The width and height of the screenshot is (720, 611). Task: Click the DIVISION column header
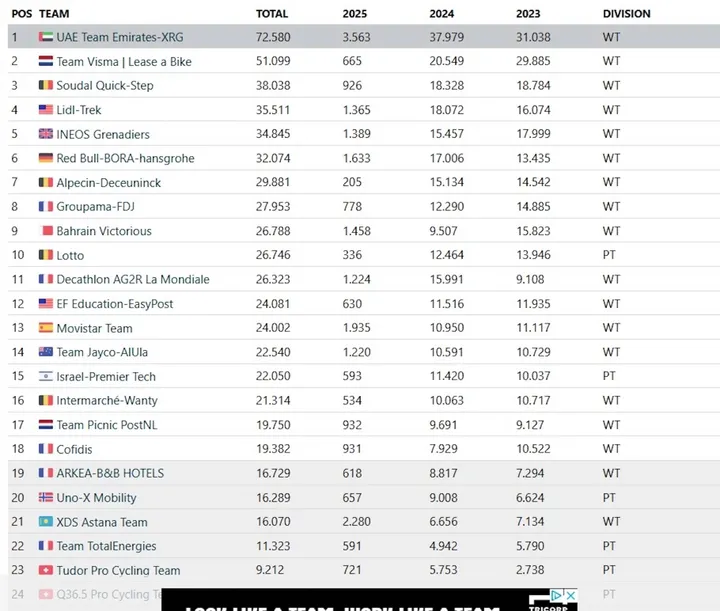[626, 14]
